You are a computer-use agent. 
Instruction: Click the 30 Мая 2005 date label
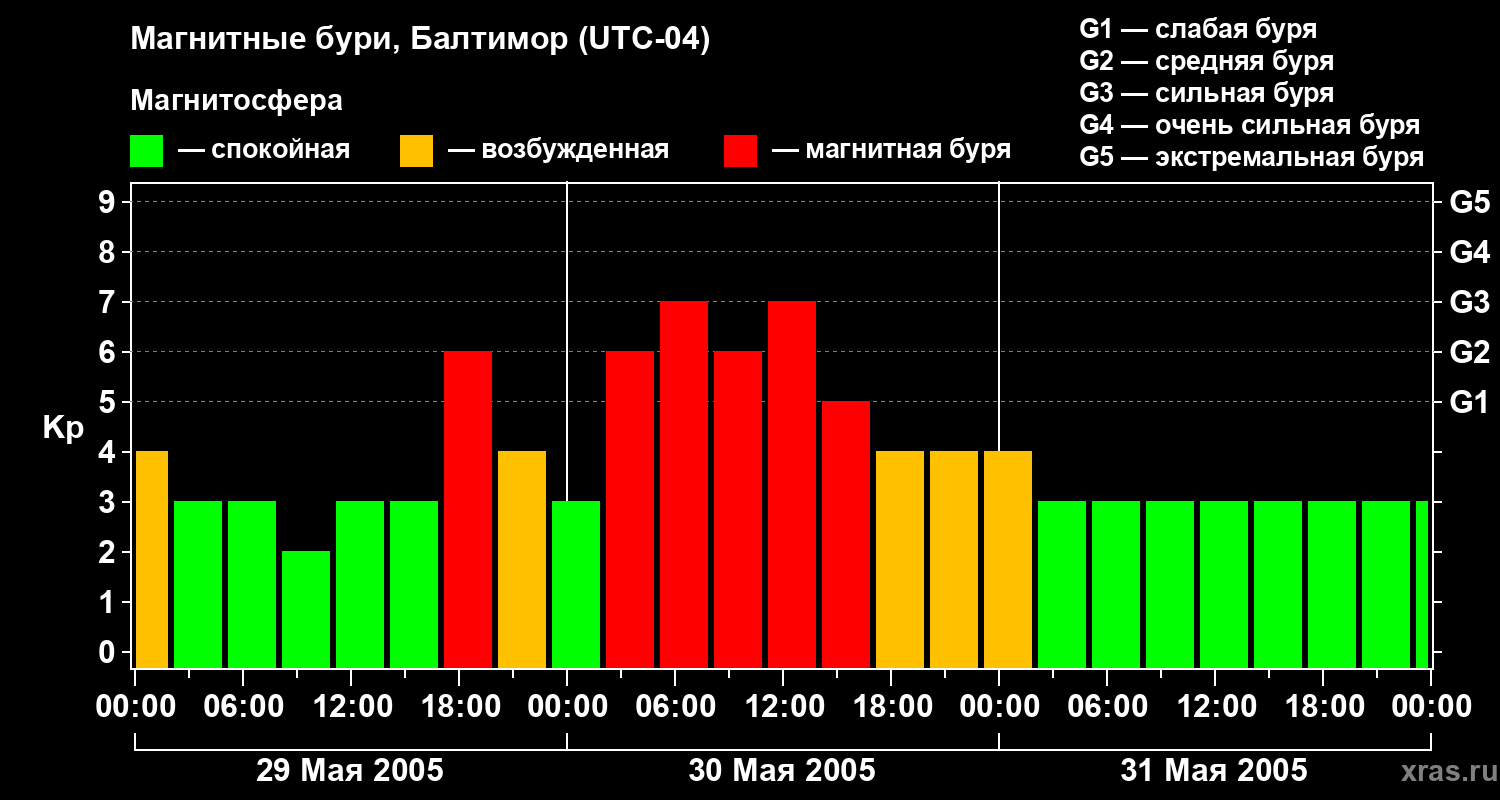pyautogui.click(x=782, y=770)
